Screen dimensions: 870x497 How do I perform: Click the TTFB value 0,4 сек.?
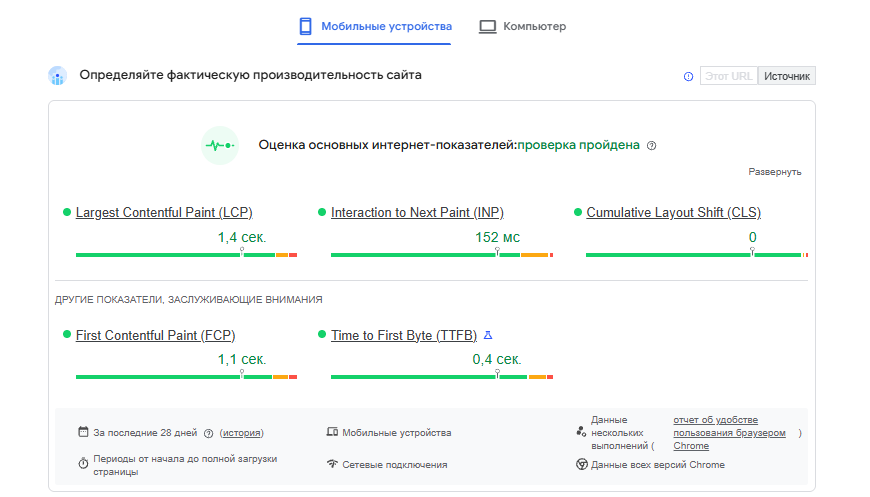click(497, 359)
